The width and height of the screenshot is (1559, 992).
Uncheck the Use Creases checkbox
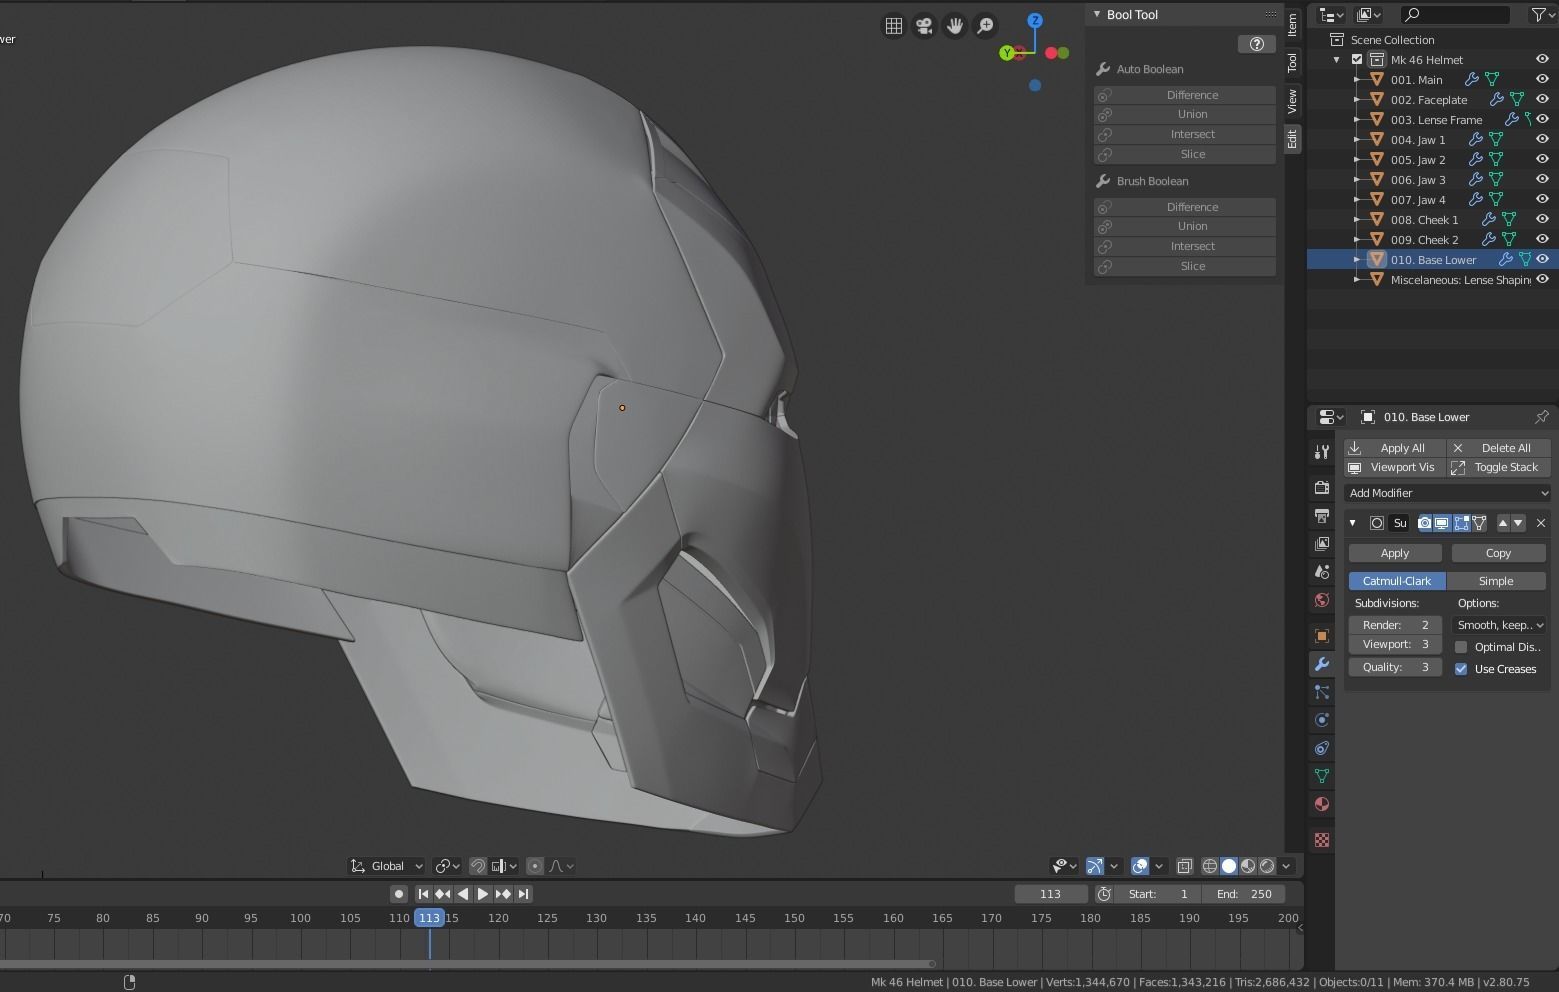click(1461, 669)
